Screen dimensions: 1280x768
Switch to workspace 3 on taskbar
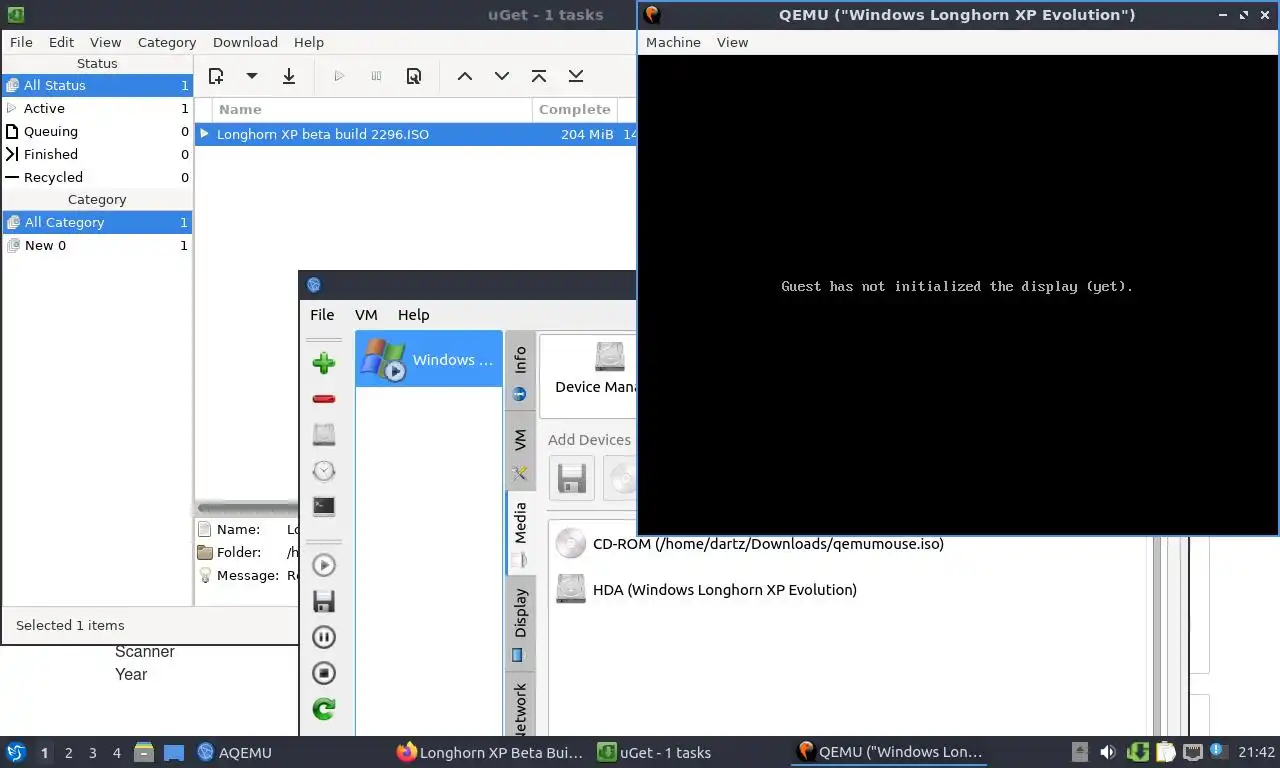click(x=92, y=752)
